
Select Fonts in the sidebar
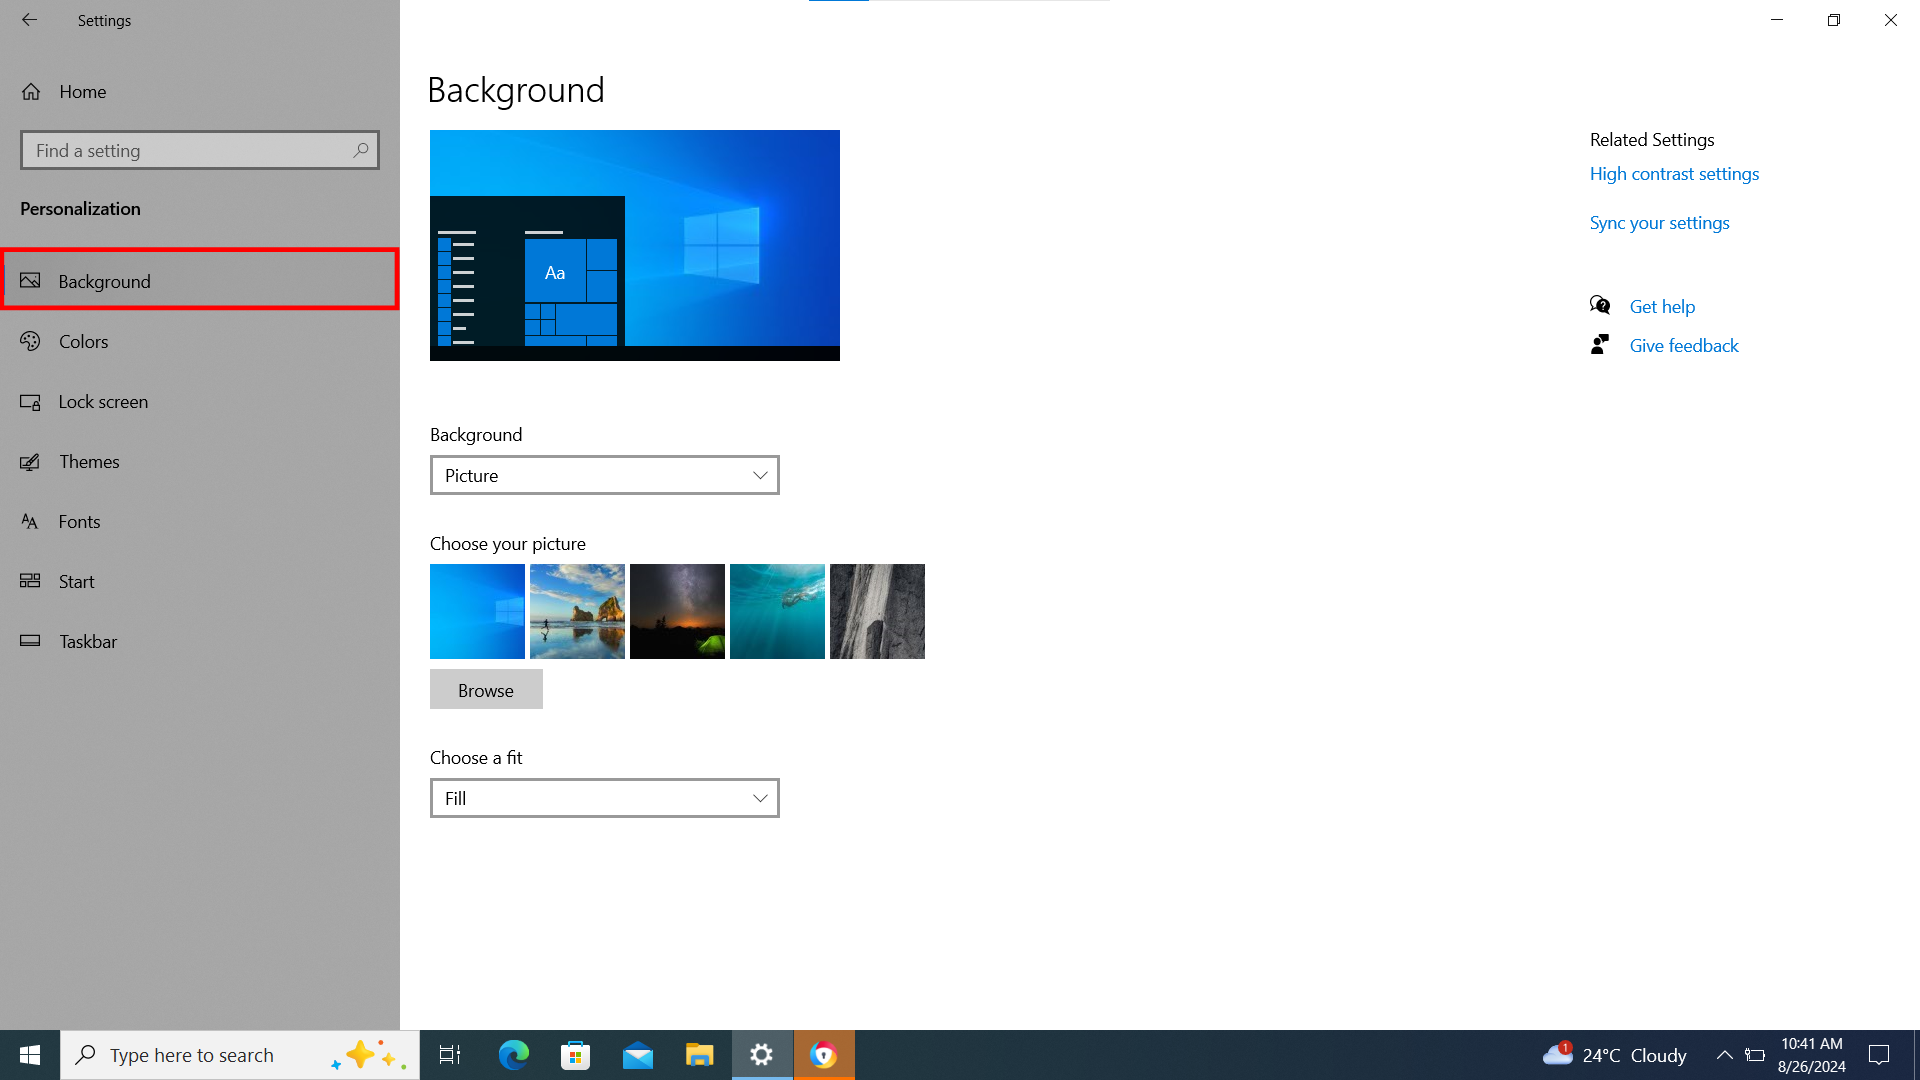[x=79, y=521]
